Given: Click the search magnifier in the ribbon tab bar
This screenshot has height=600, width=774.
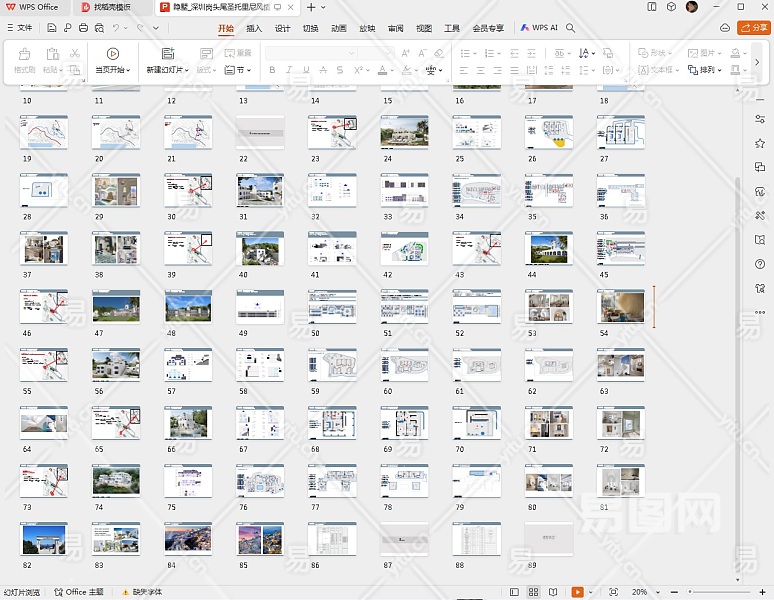Looking at the screenshot, I should tap(571, 28).
